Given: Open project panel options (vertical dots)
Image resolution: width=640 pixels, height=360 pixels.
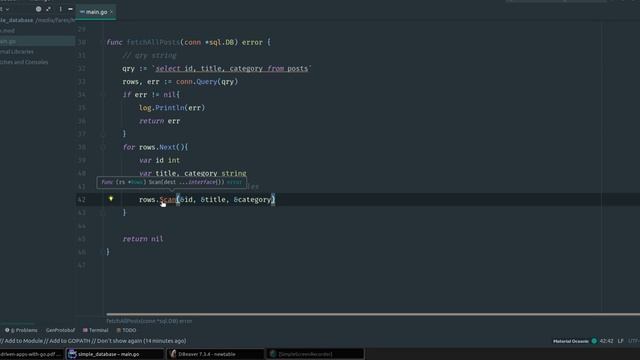Looking at the screenshot, I should (x=60, y=9).
